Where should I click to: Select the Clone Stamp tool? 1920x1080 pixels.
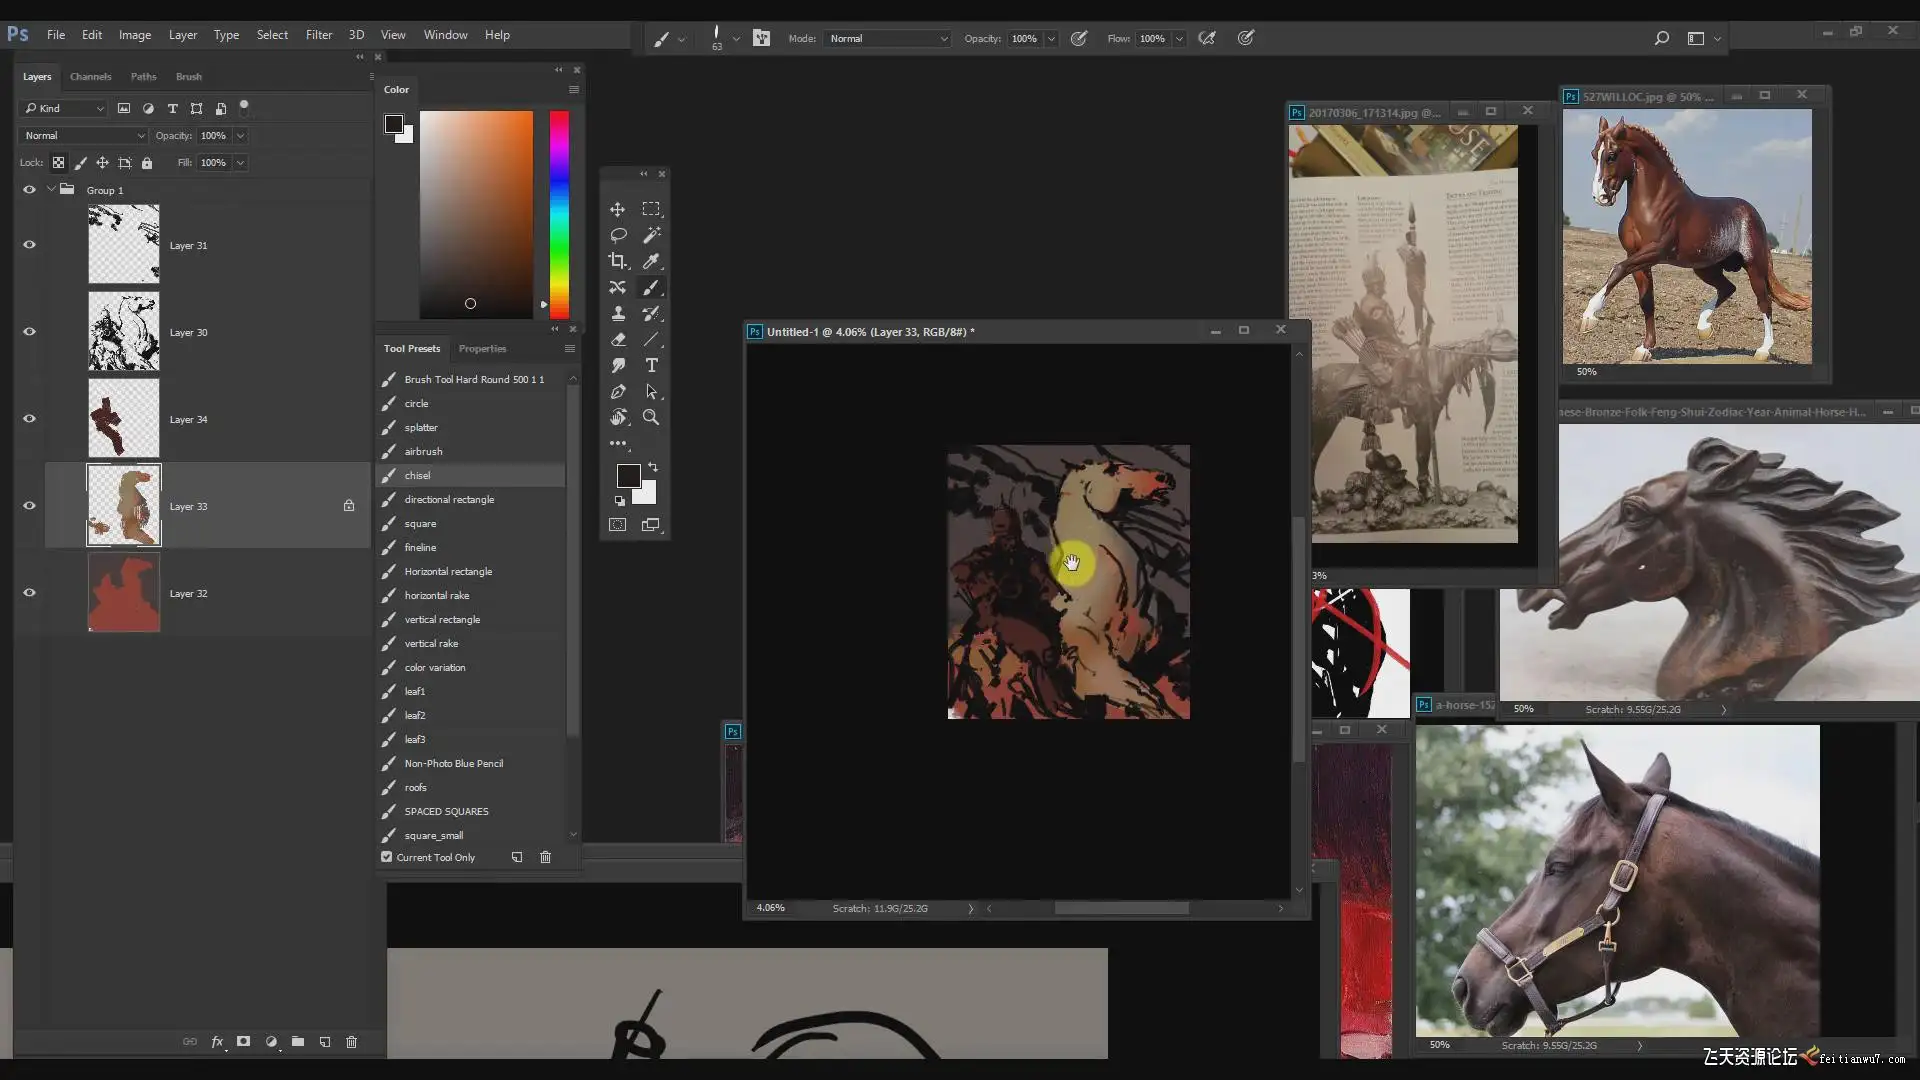[x=618, y=314]
